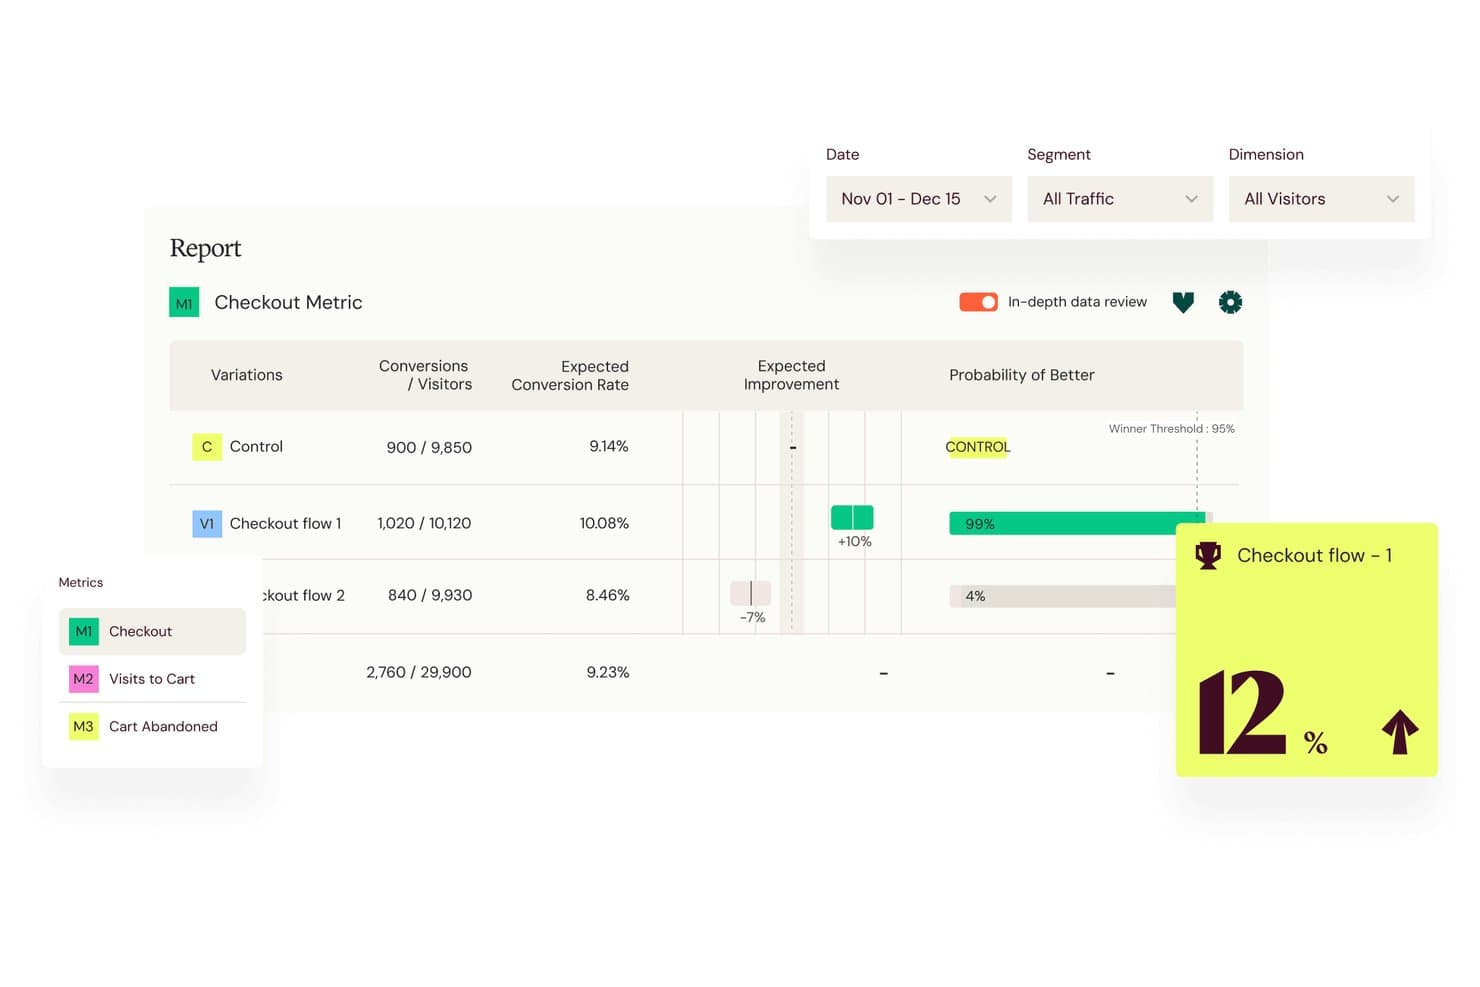This screenshot has height=987, width=1480.
Task: Click the Probability of Better column header
Action: [1021, 375]
